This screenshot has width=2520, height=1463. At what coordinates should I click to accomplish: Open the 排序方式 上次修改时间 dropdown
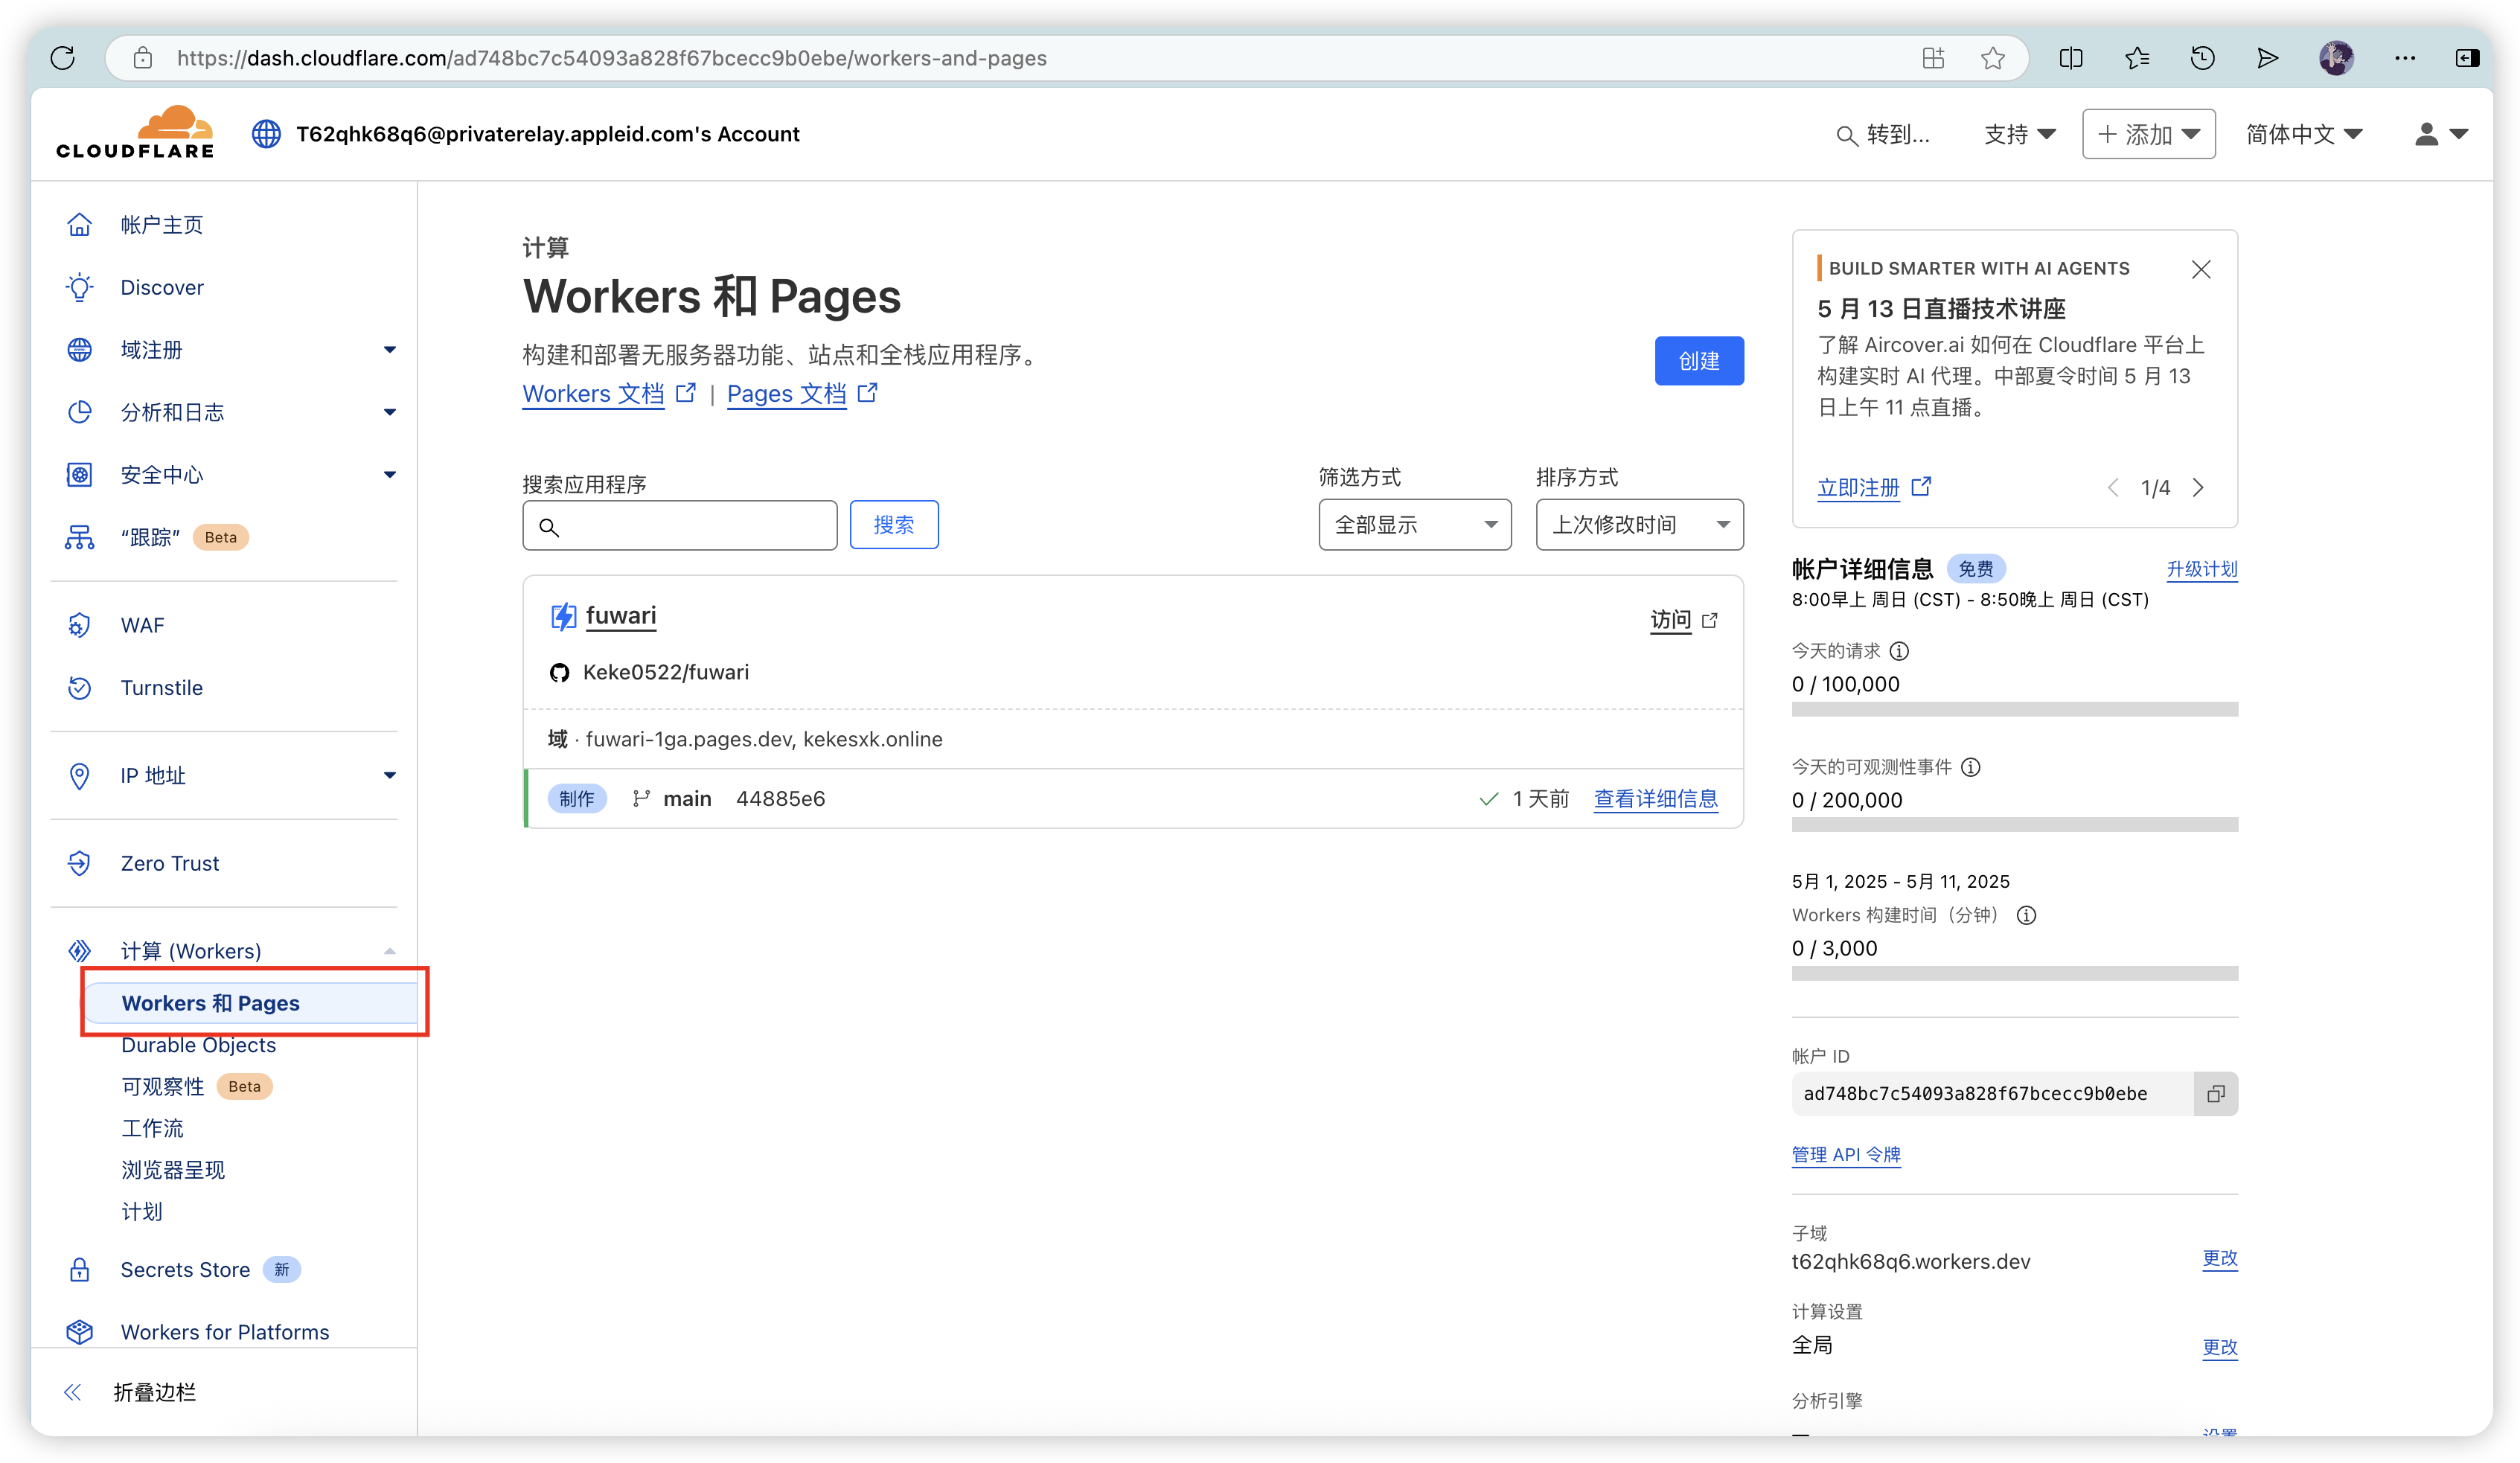click(1639, 524)
